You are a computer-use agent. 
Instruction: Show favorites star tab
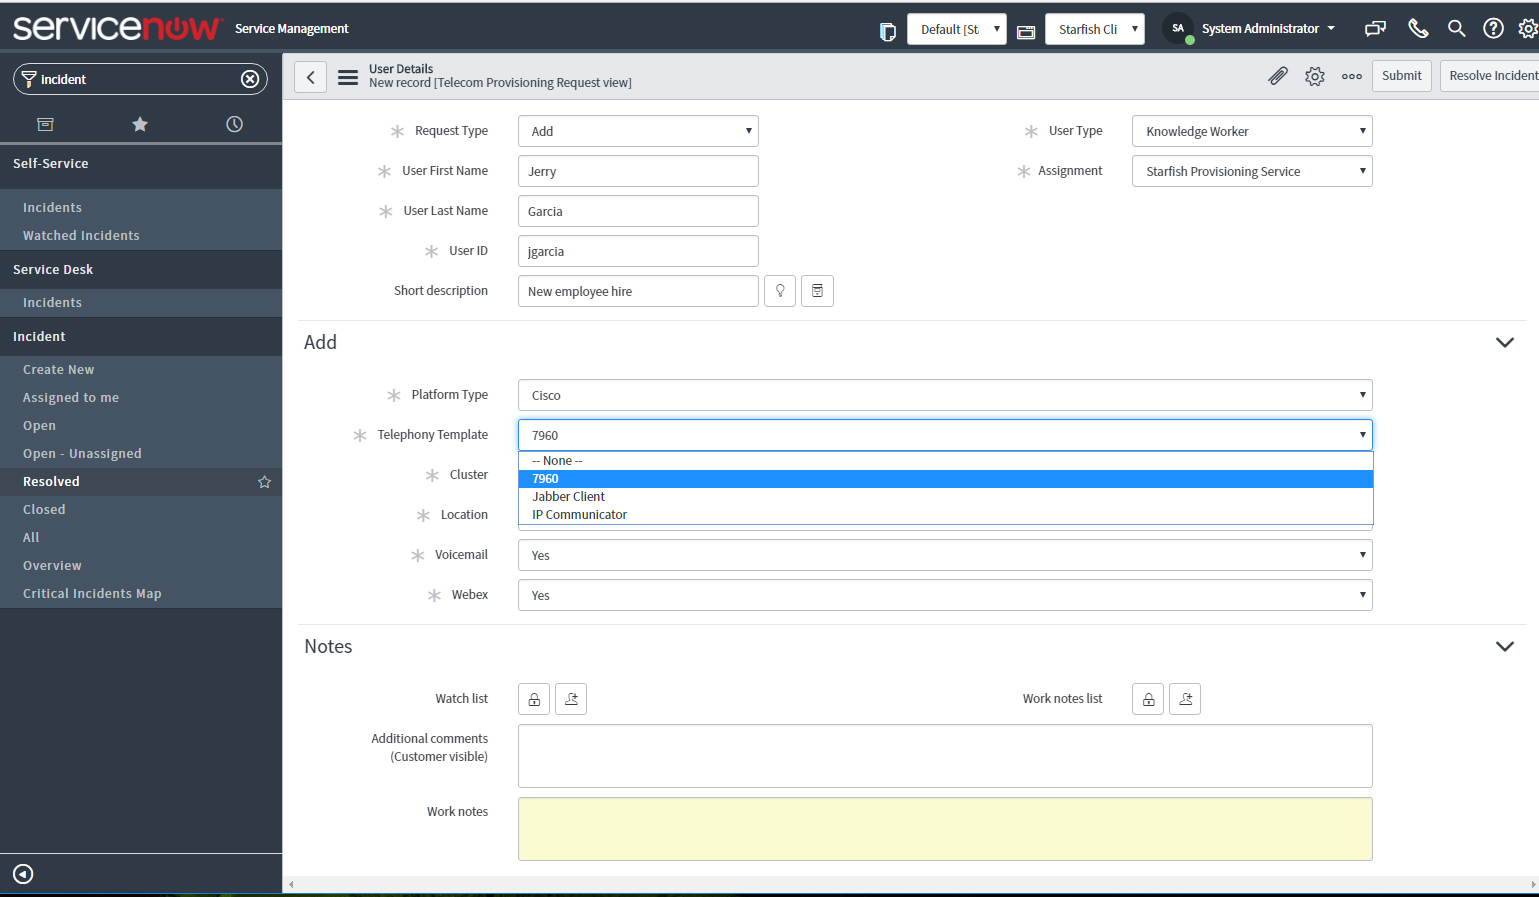140,124
